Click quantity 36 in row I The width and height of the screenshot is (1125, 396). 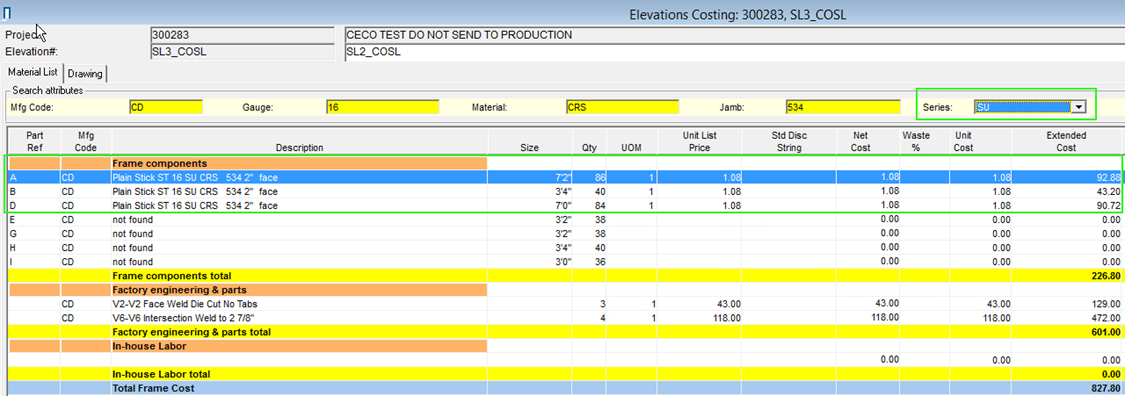tap(589, 261)
